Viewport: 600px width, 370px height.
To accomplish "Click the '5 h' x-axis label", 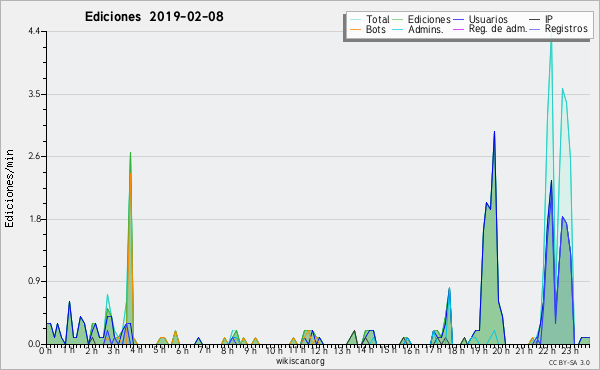I will tap(159, 350).
